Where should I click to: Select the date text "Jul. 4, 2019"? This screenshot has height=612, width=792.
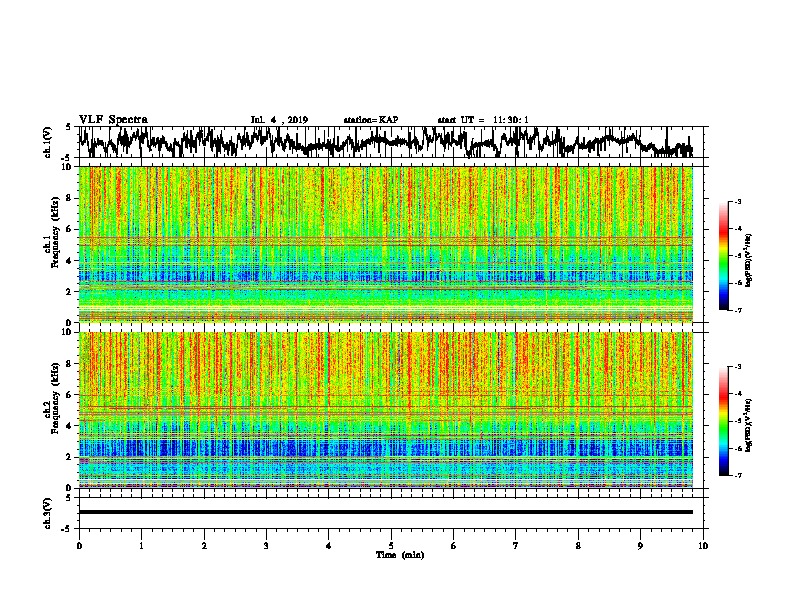[279, 120]
